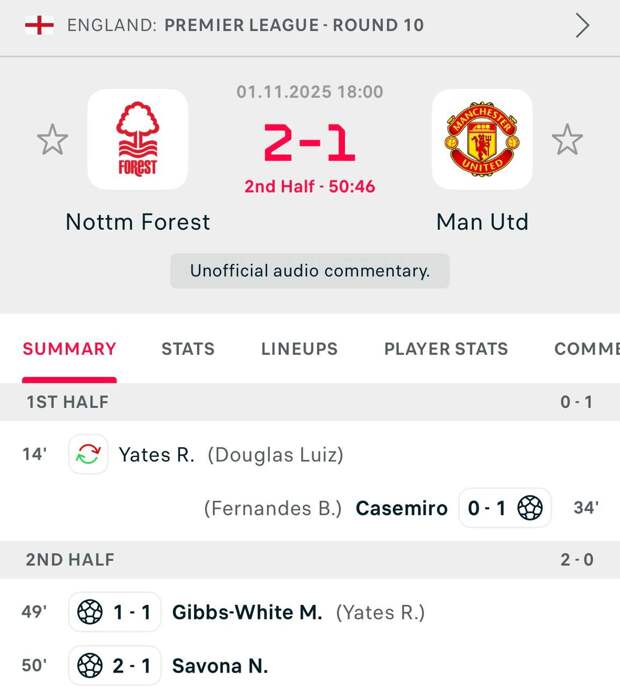Tap the substitution icon at 14'
Screen dimensions: 620x687
[88, 455]
